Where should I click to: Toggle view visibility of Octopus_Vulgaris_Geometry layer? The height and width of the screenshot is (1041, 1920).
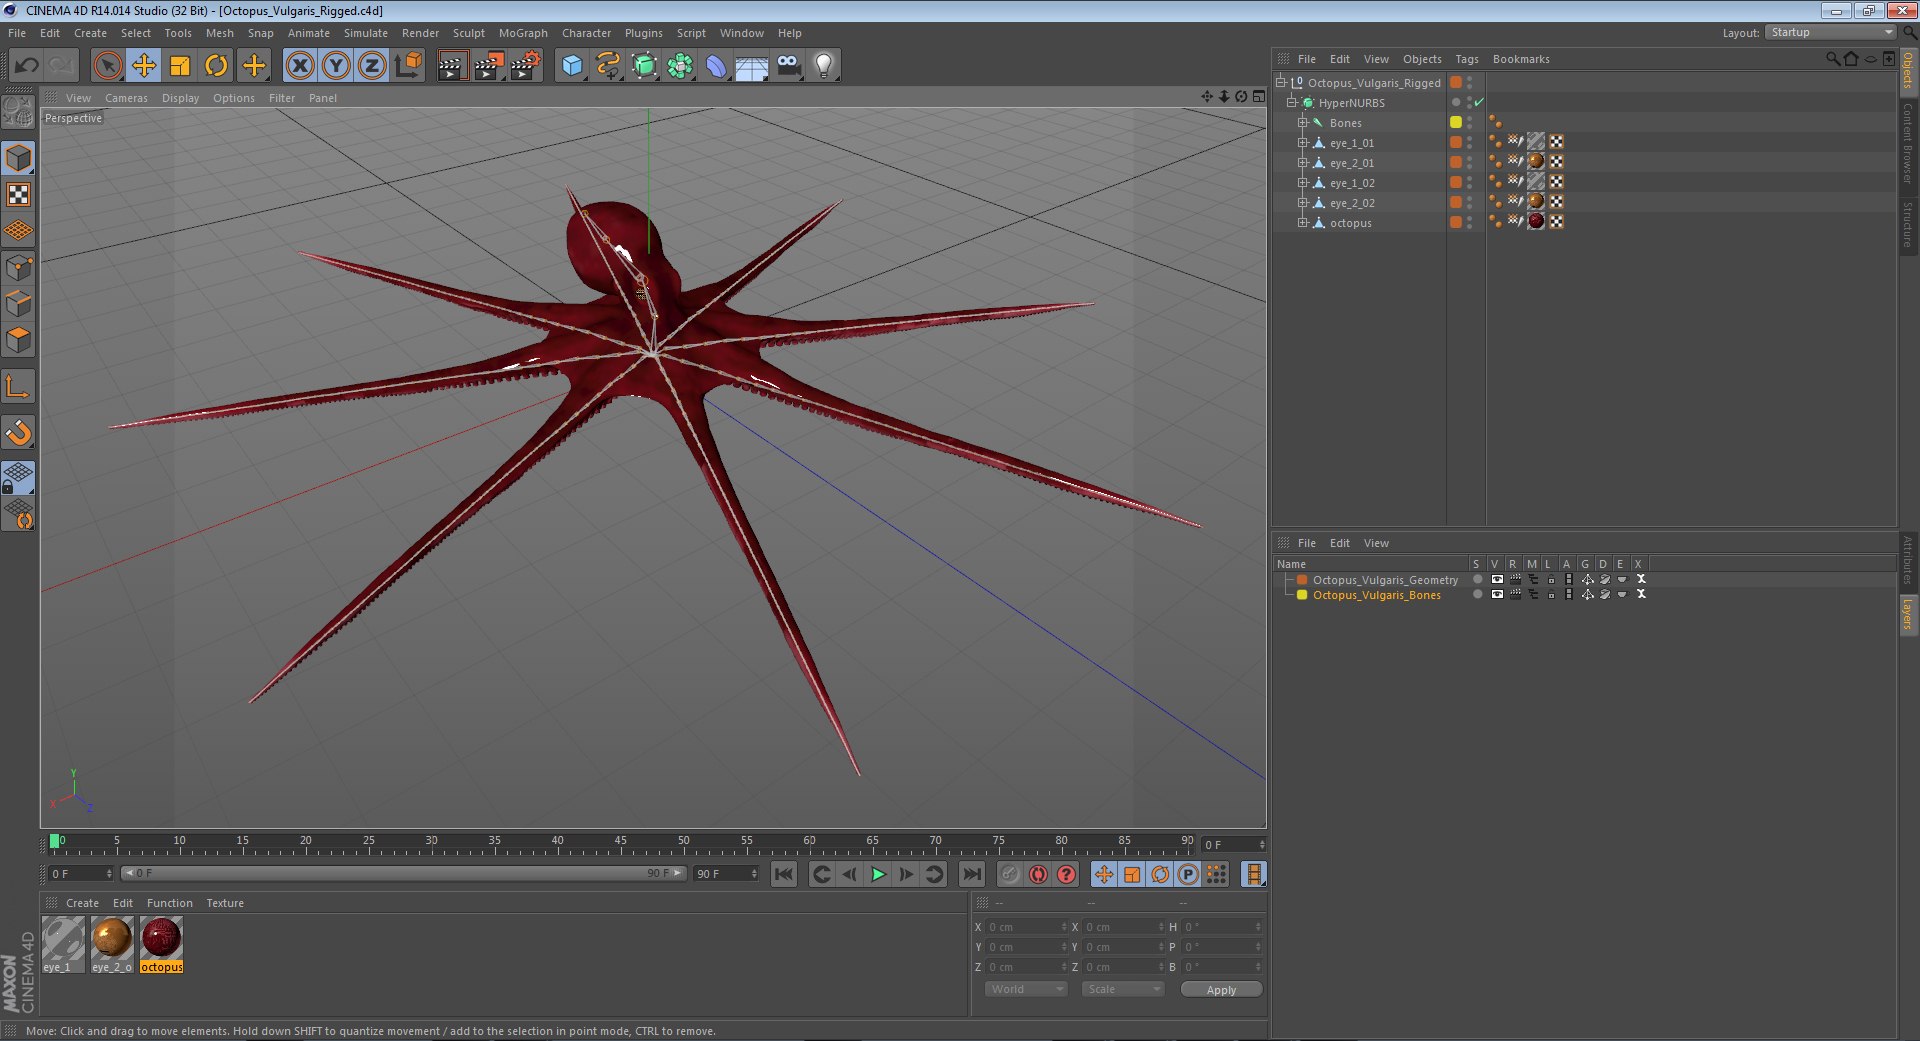[x=1496, y=579]
